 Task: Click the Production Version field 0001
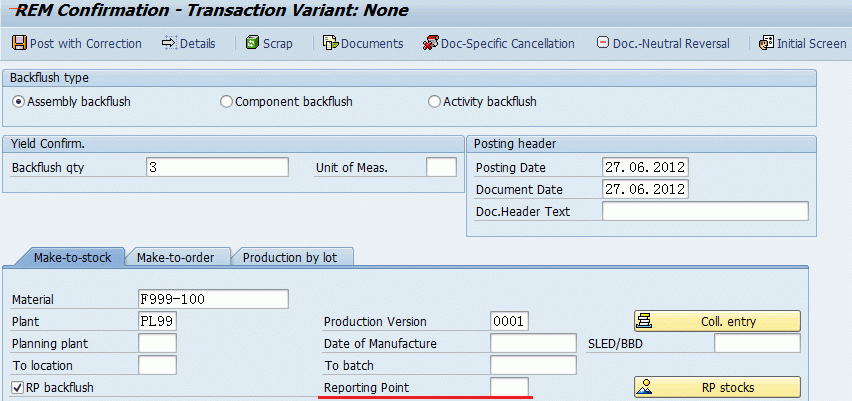509,321
